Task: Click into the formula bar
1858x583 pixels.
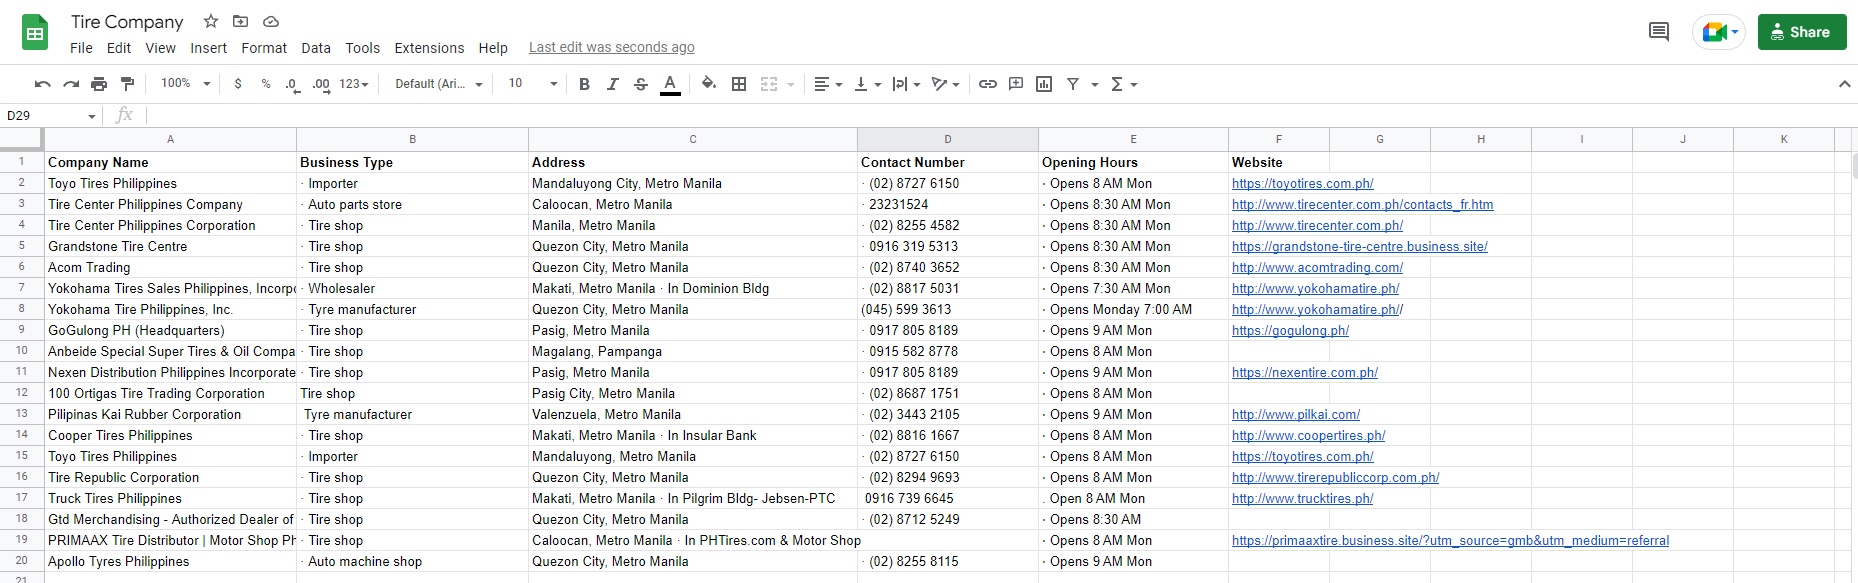Action: 1000,115
